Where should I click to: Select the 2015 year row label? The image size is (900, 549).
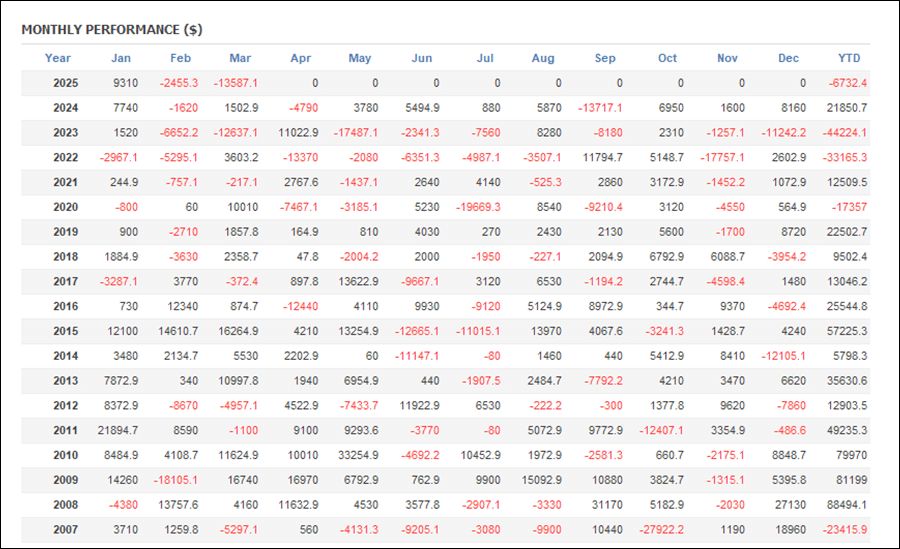coord(65,331)
